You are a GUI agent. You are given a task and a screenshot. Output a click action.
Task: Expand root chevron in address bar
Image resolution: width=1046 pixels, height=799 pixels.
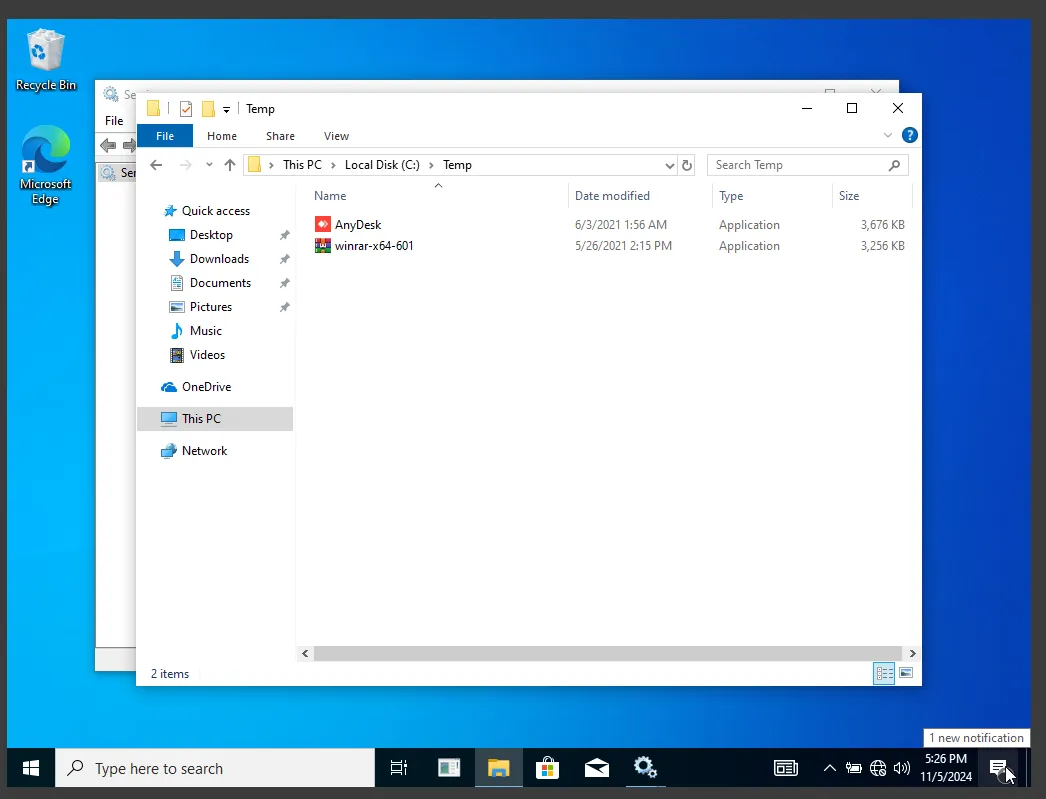[x=271, y=165]
